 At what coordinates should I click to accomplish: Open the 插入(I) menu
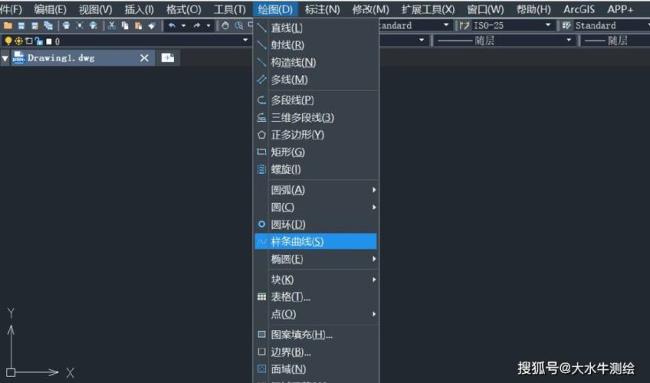point(139,9)
